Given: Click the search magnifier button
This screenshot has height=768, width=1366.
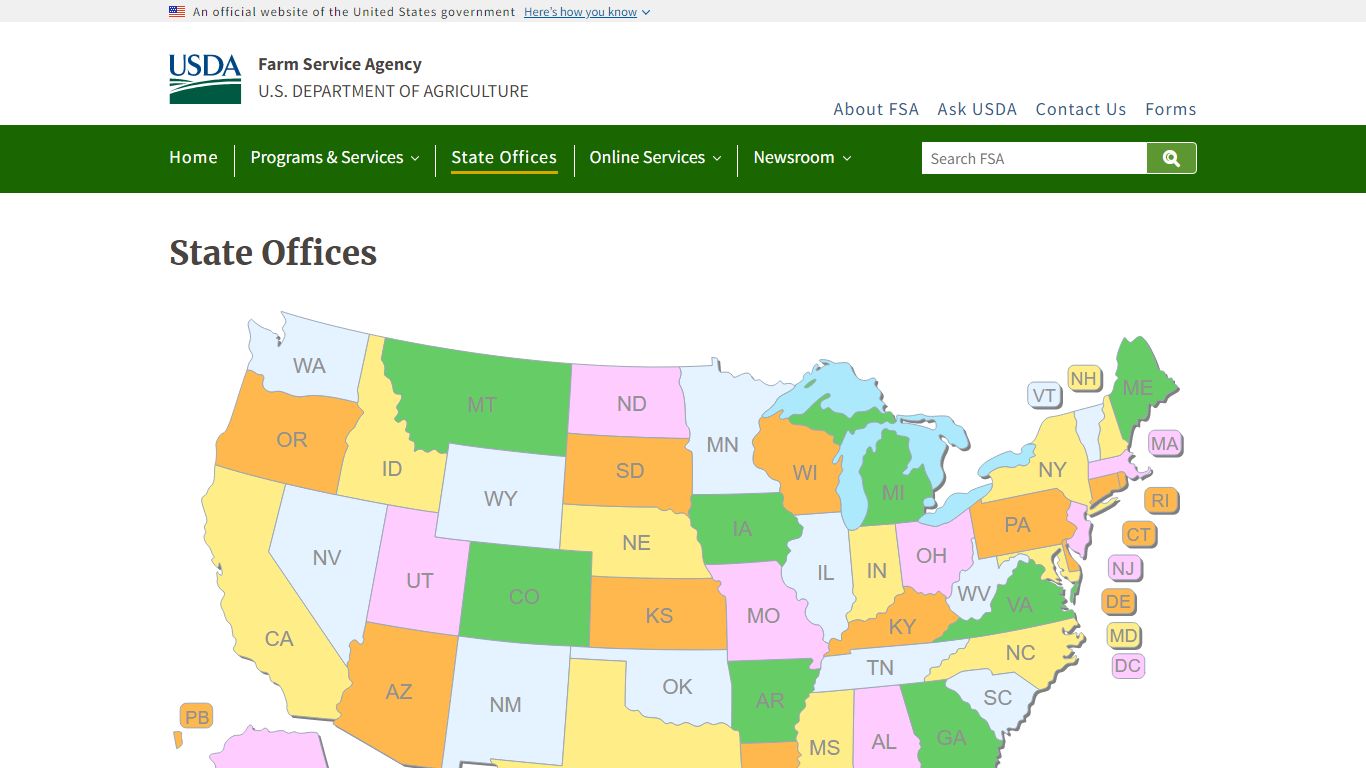Looking at the screenshot, I should pos(1171,158).
